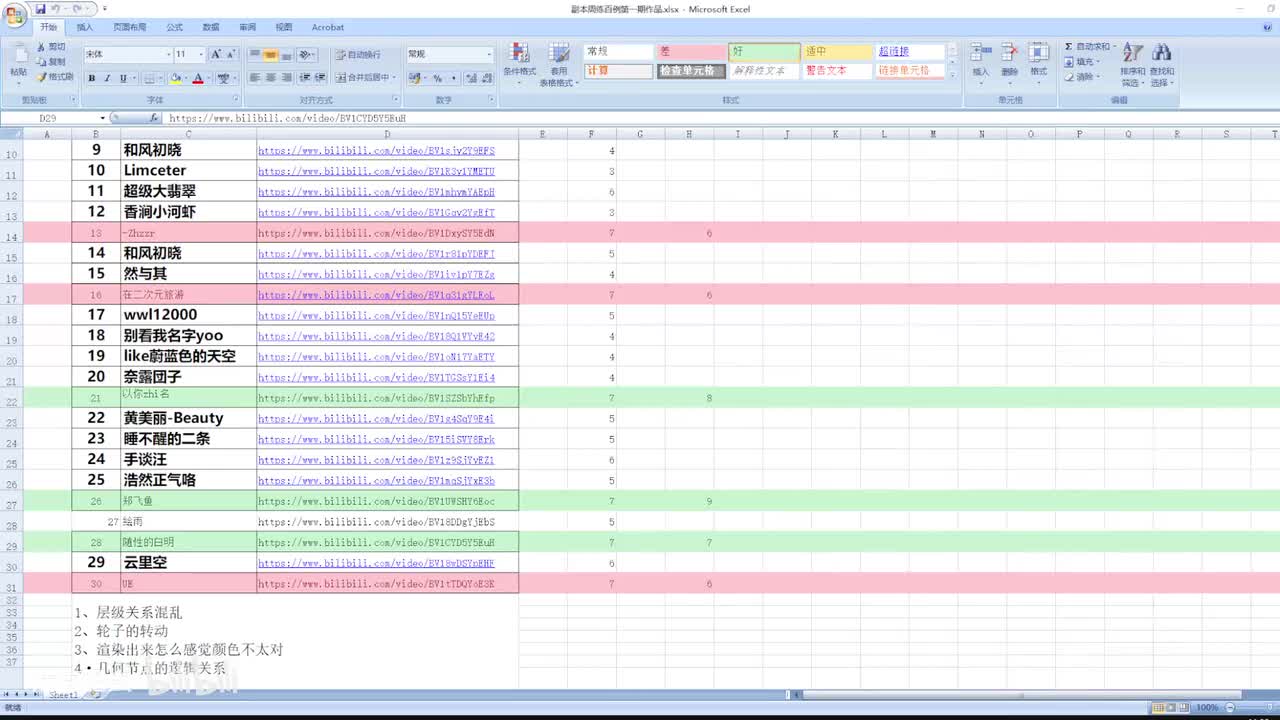Select column D header
The height and width of the screenshot is (720, 1280).
387,134
